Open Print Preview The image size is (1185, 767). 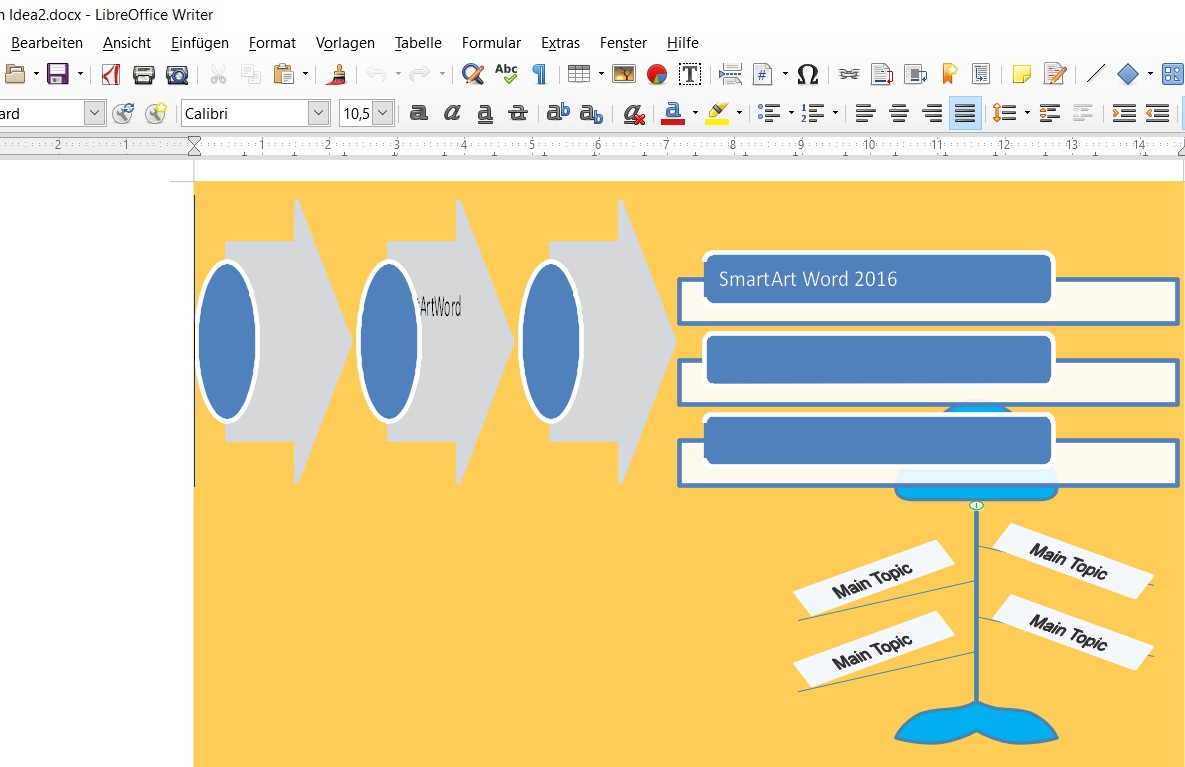click(177, 74)
